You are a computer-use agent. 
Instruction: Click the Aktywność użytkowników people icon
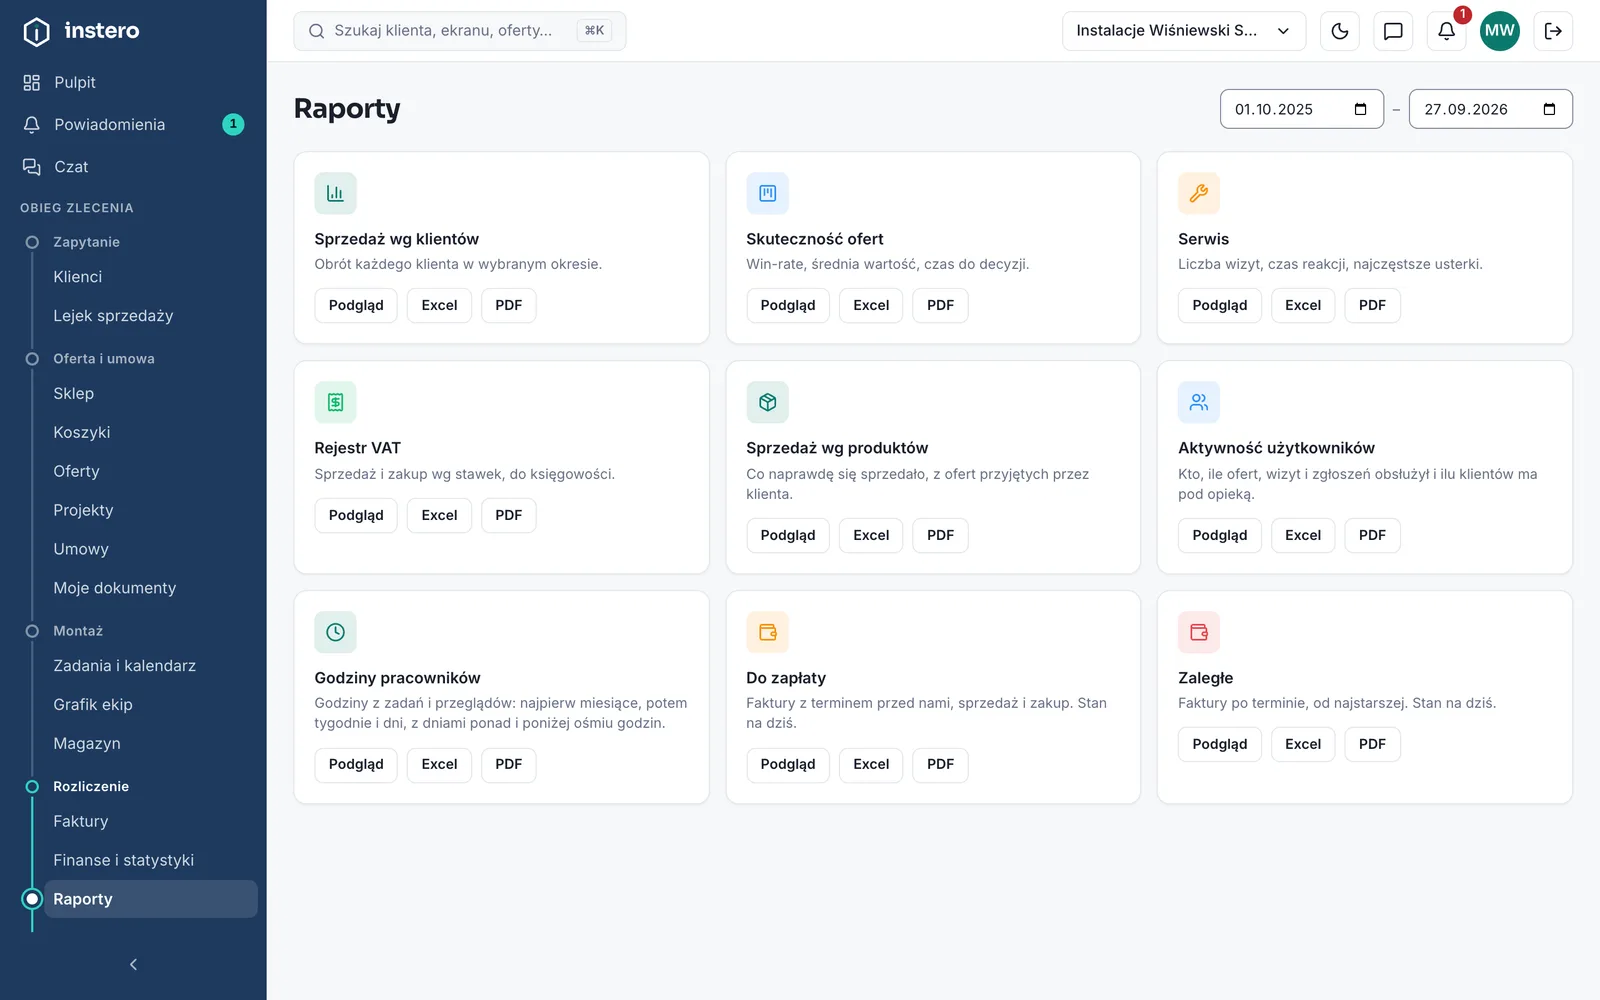click(1199, 402)
